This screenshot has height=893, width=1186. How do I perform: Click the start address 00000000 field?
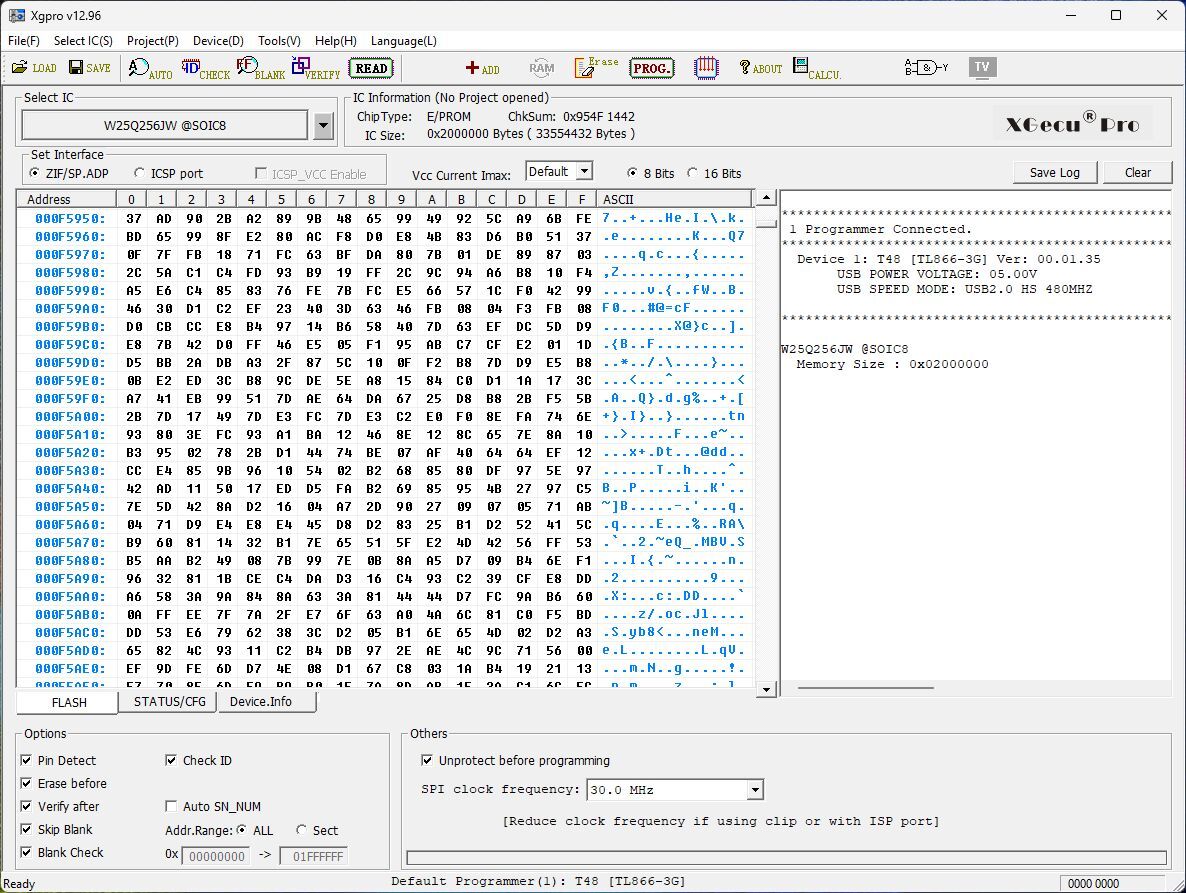tap(216, 856)
